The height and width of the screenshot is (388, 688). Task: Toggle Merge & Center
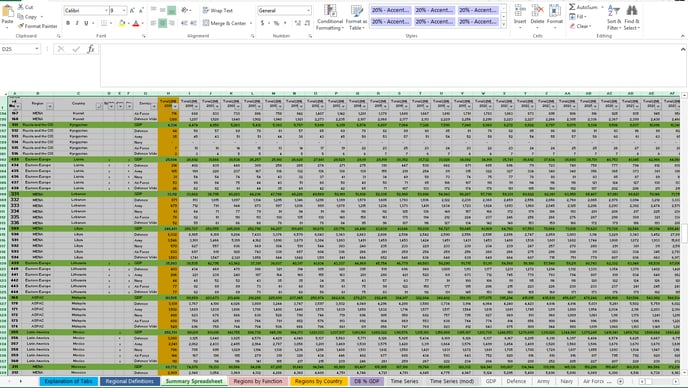224,23
